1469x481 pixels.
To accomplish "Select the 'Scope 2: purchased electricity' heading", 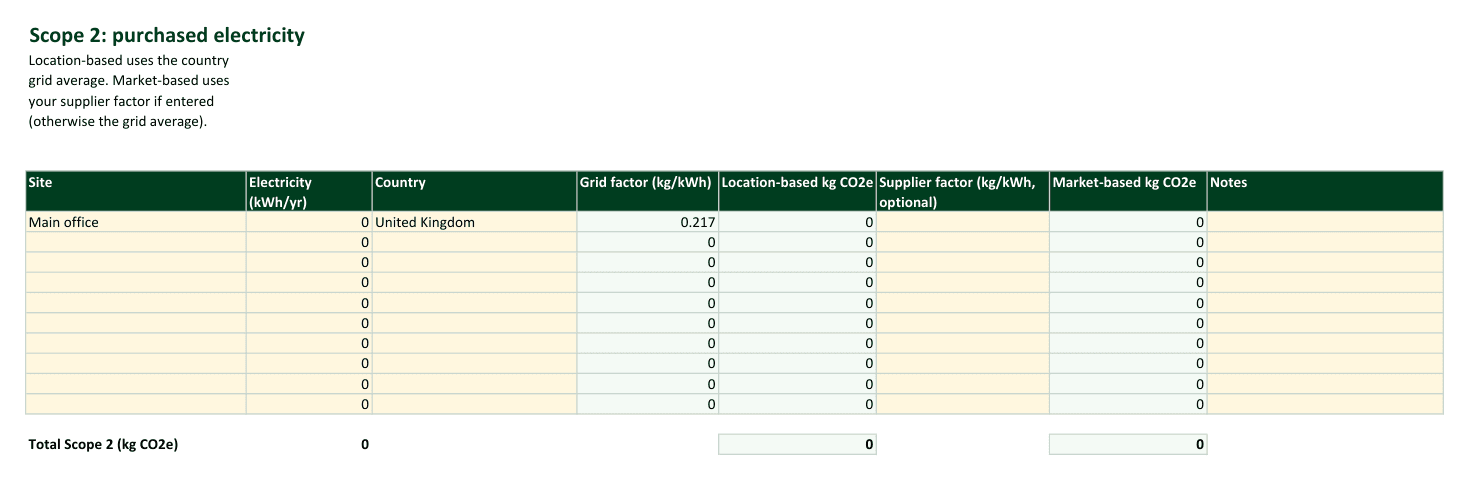I will click(x=167, y=36).
